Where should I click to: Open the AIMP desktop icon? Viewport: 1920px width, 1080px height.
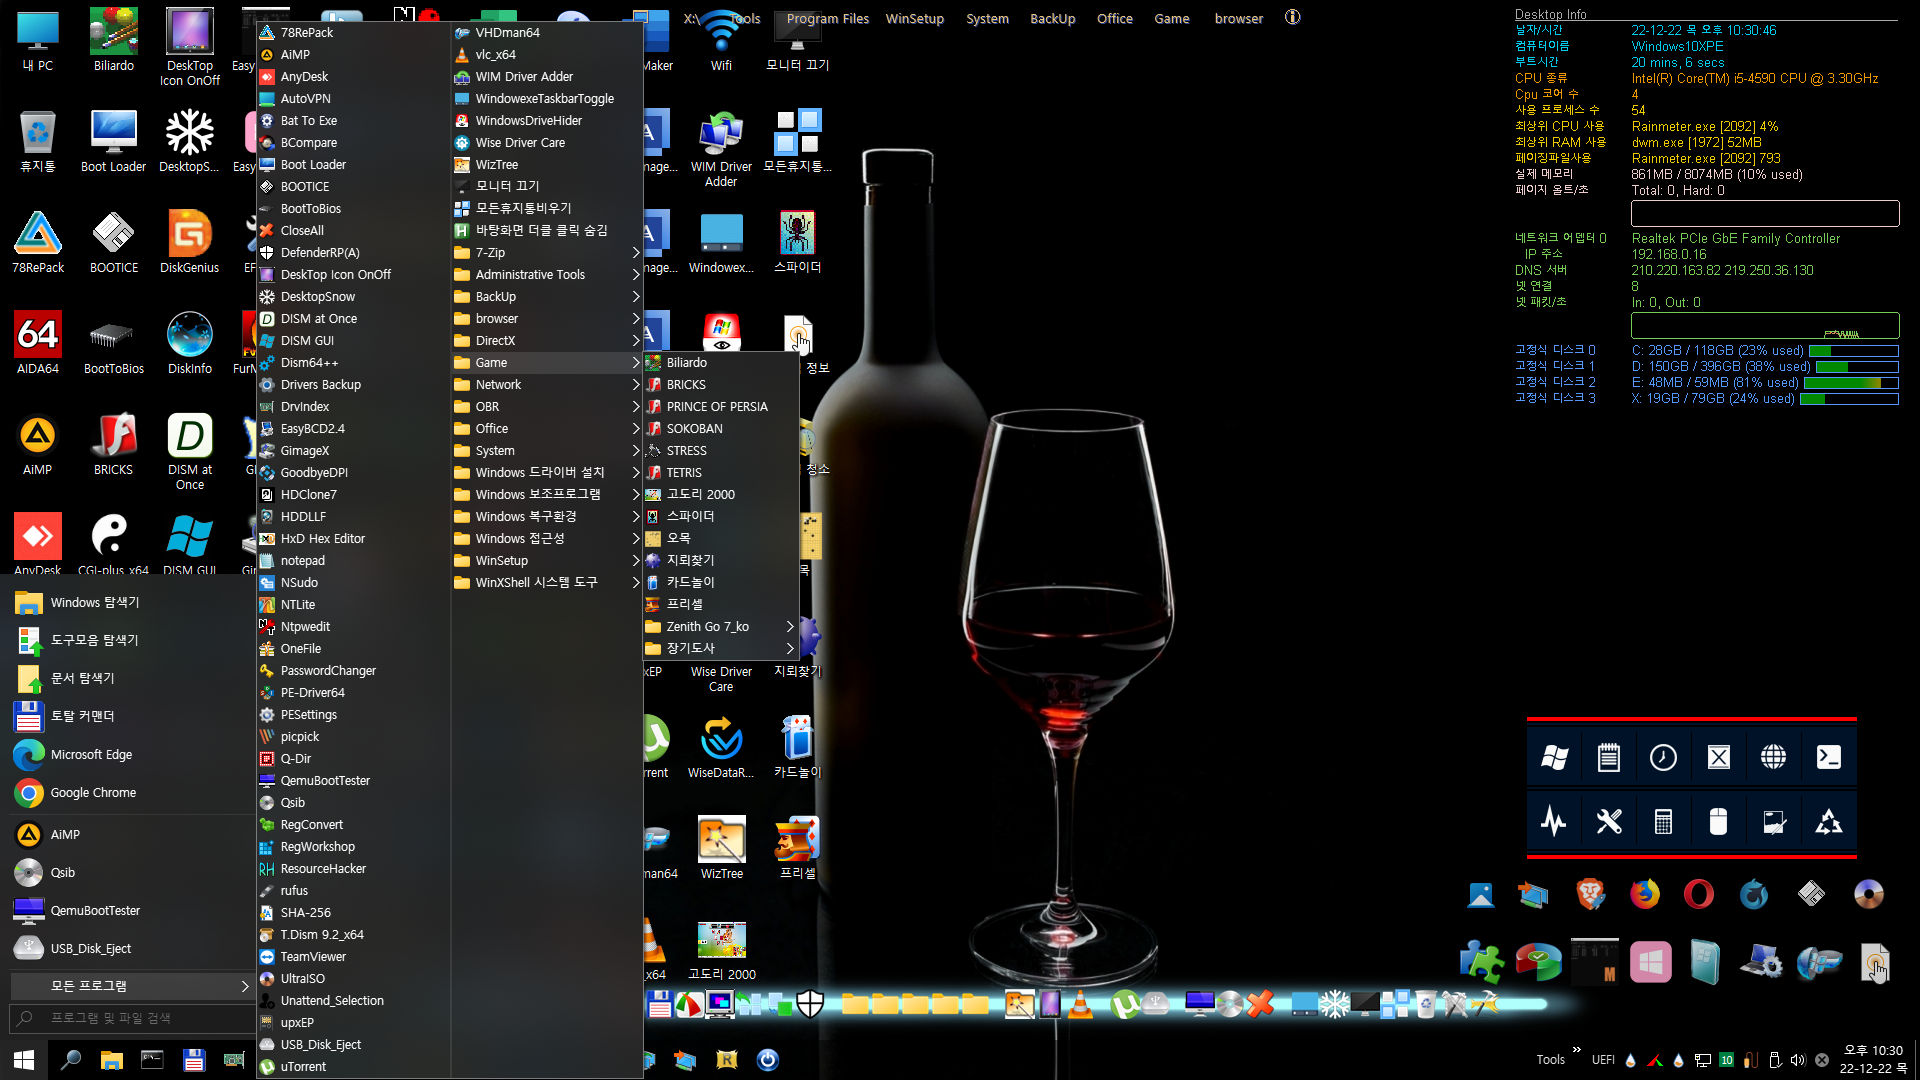click(x=38, y=444)
